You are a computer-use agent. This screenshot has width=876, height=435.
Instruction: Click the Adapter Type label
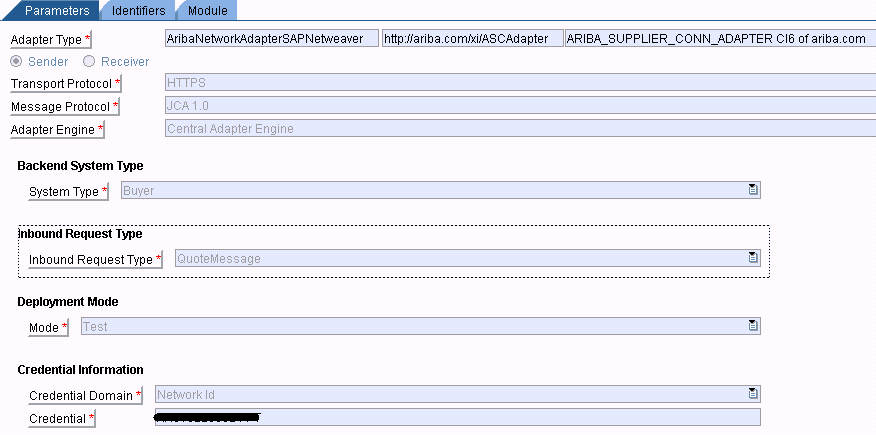[51, 40]
